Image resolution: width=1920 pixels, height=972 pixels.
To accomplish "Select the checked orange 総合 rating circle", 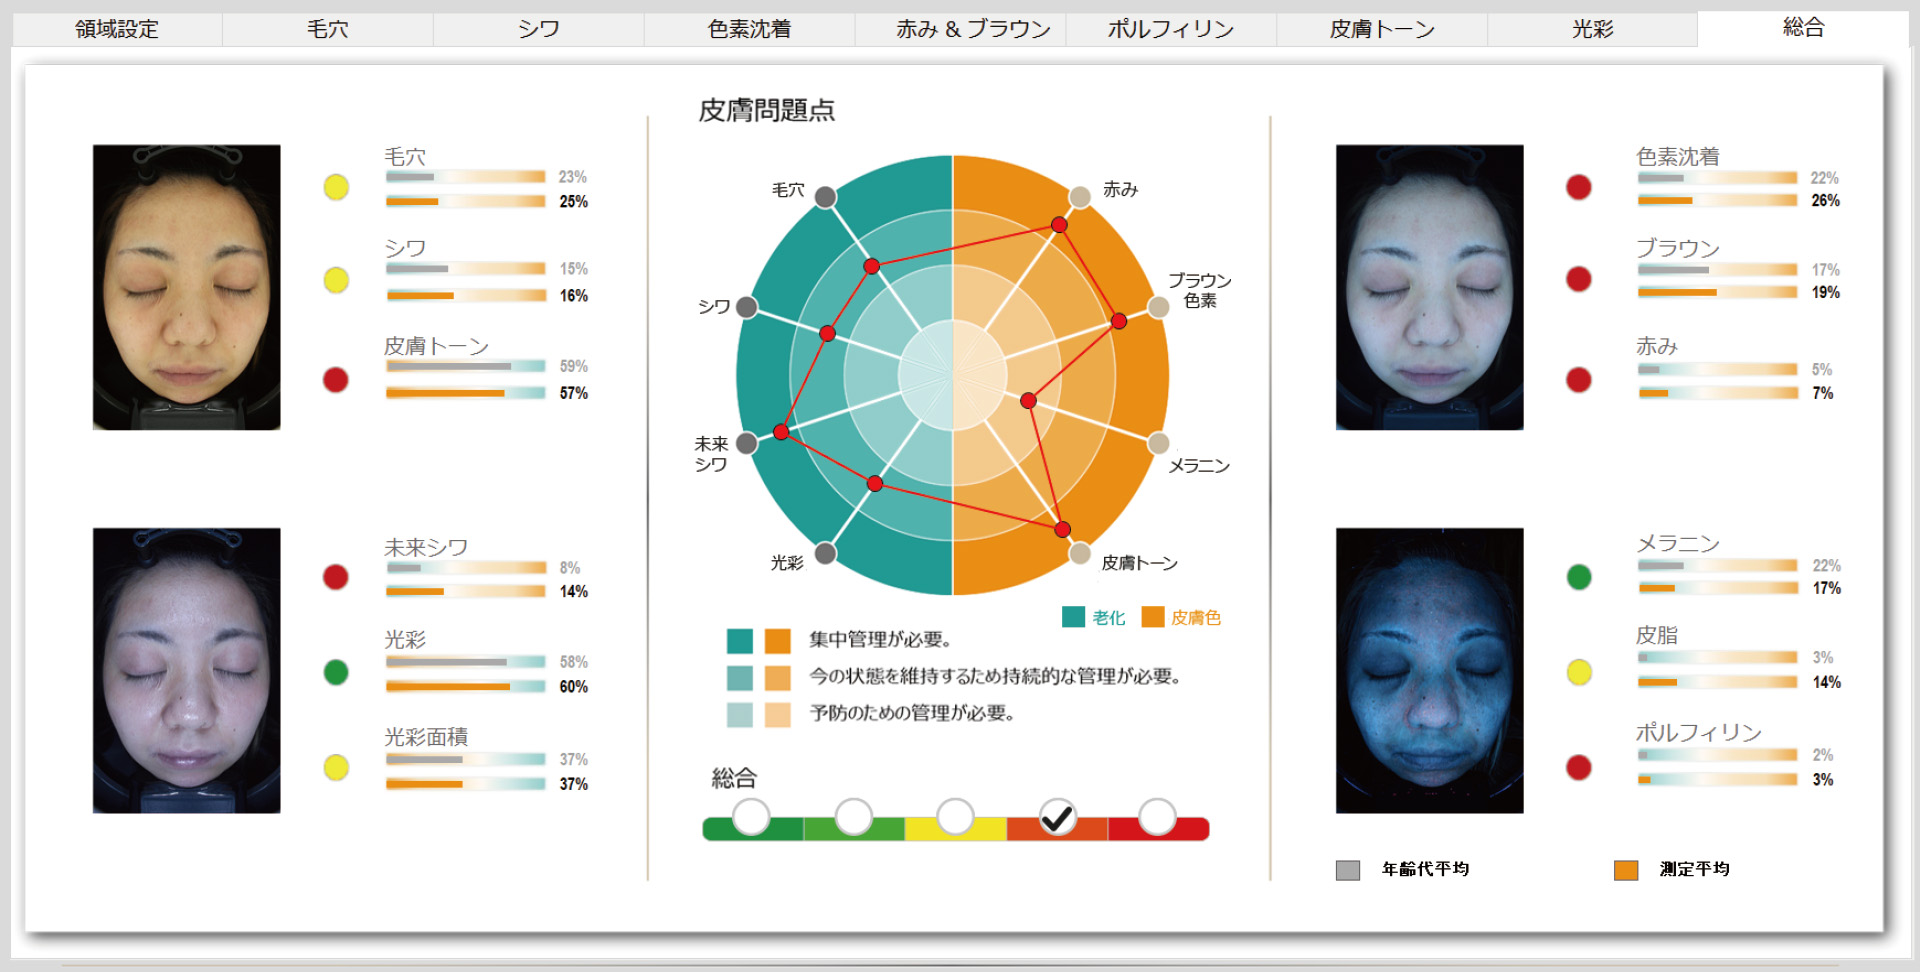I will pos(1057,817).
